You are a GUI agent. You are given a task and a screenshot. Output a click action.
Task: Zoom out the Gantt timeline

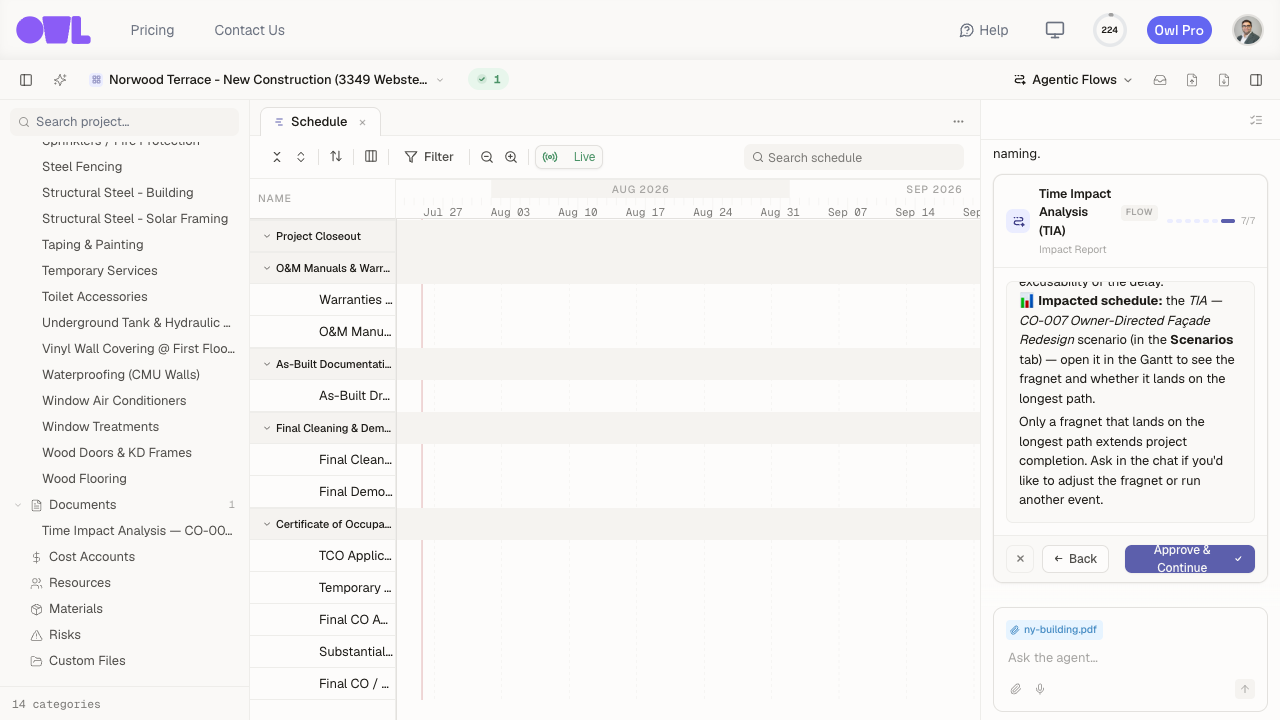[487, 157]
